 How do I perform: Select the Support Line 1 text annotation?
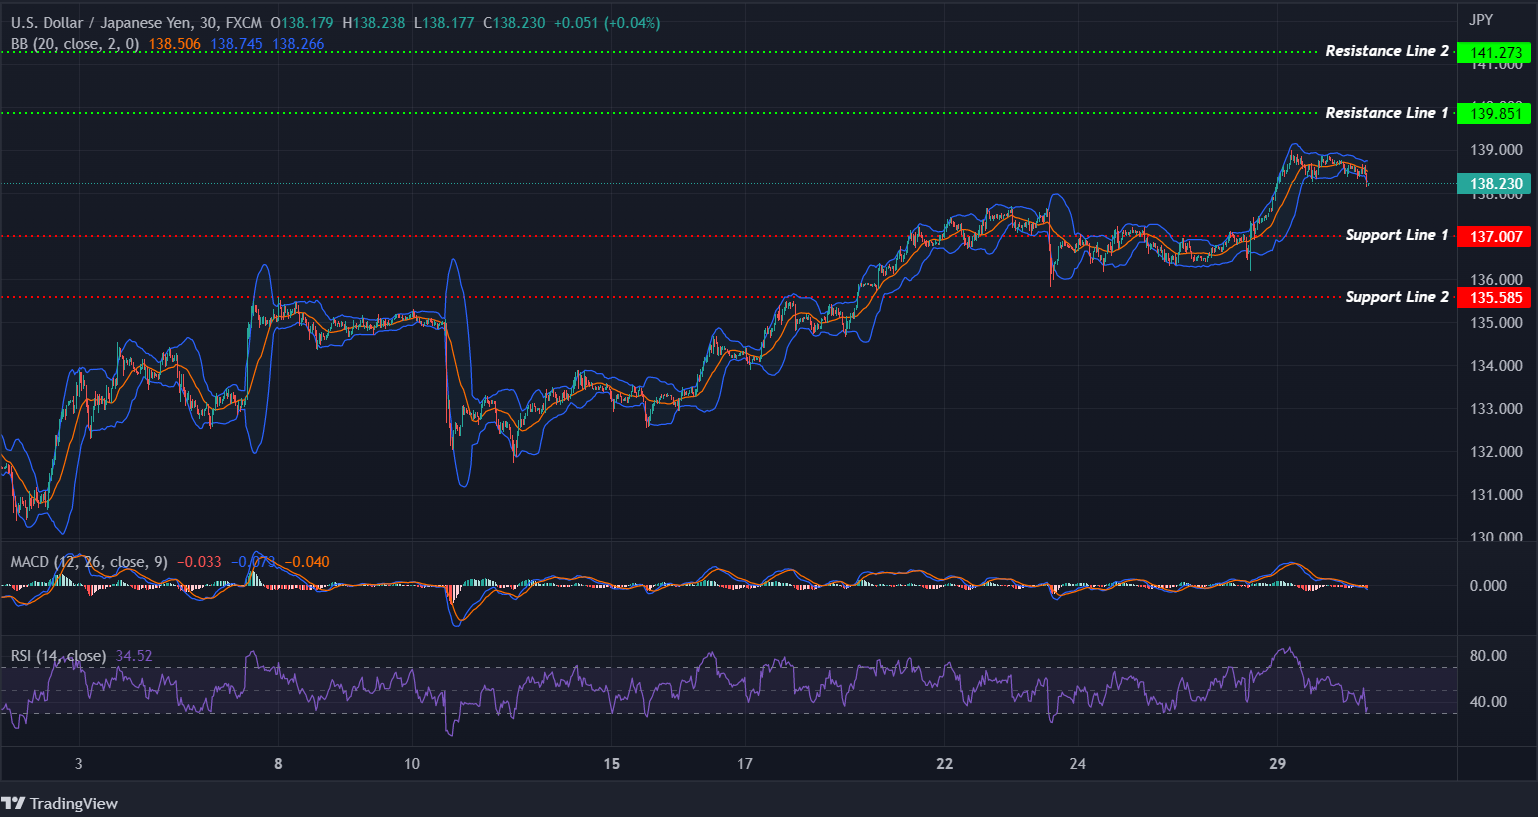click(1396, 234)
